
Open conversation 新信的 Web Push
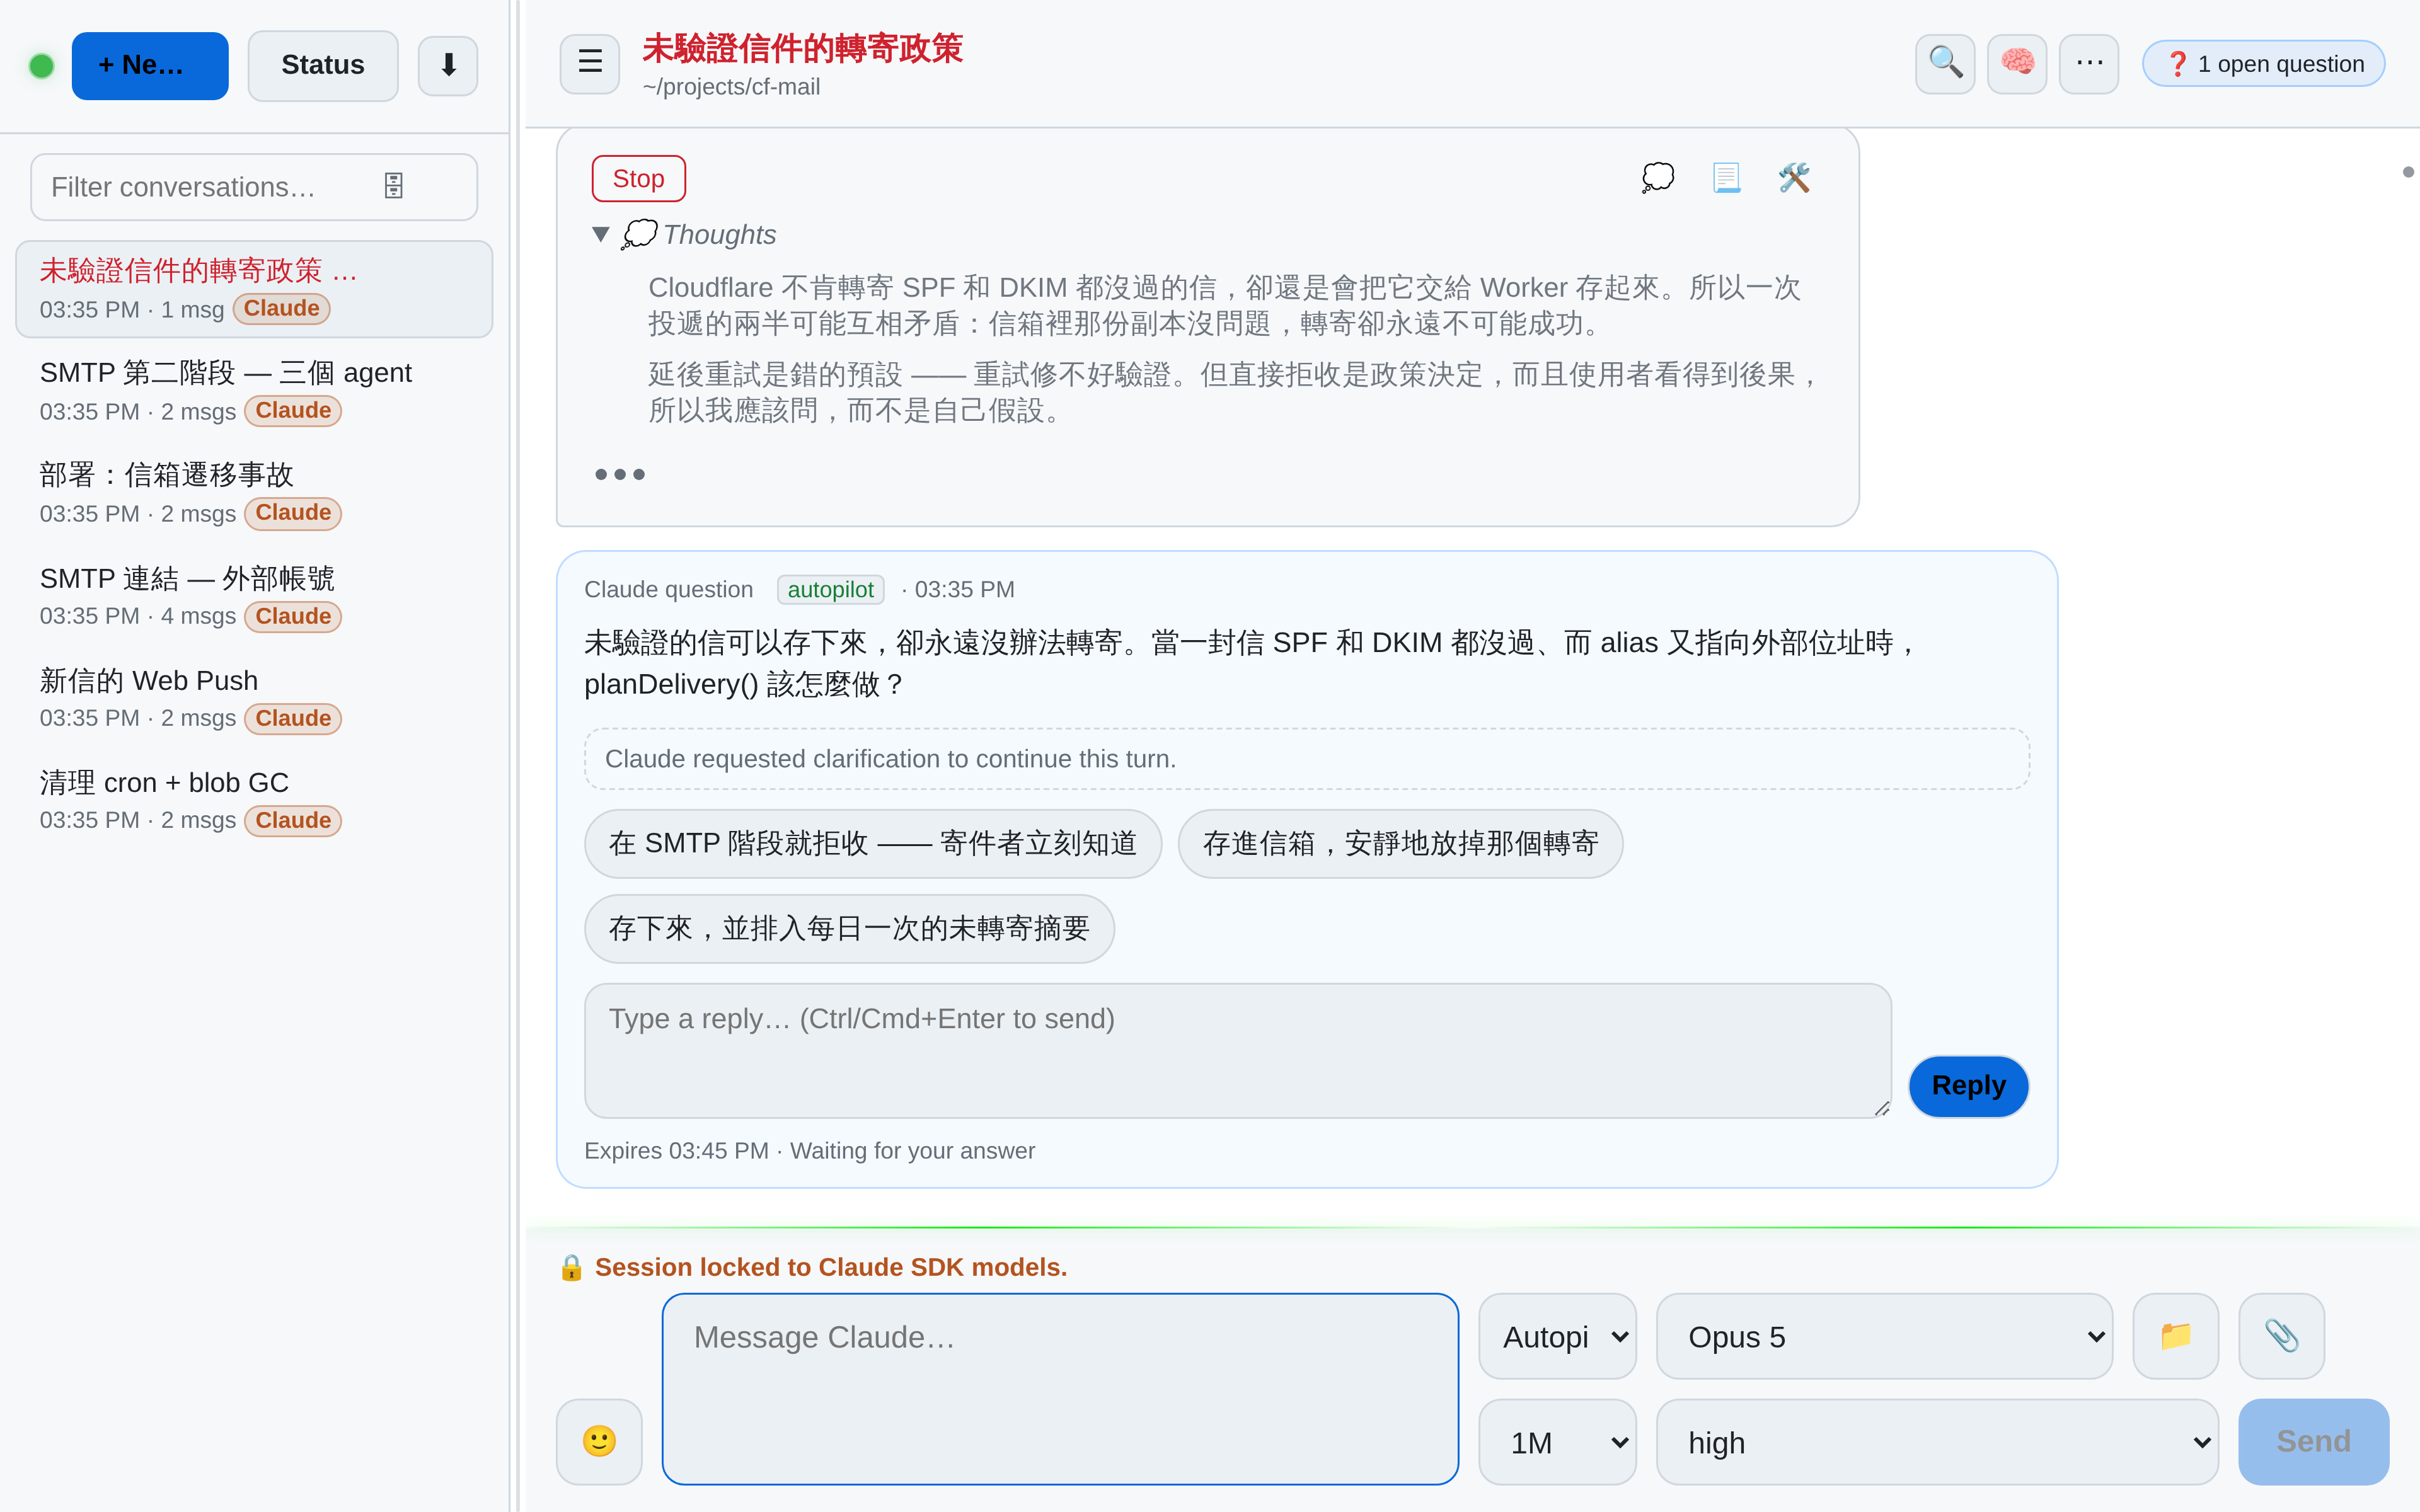click(x=254, y=698)
